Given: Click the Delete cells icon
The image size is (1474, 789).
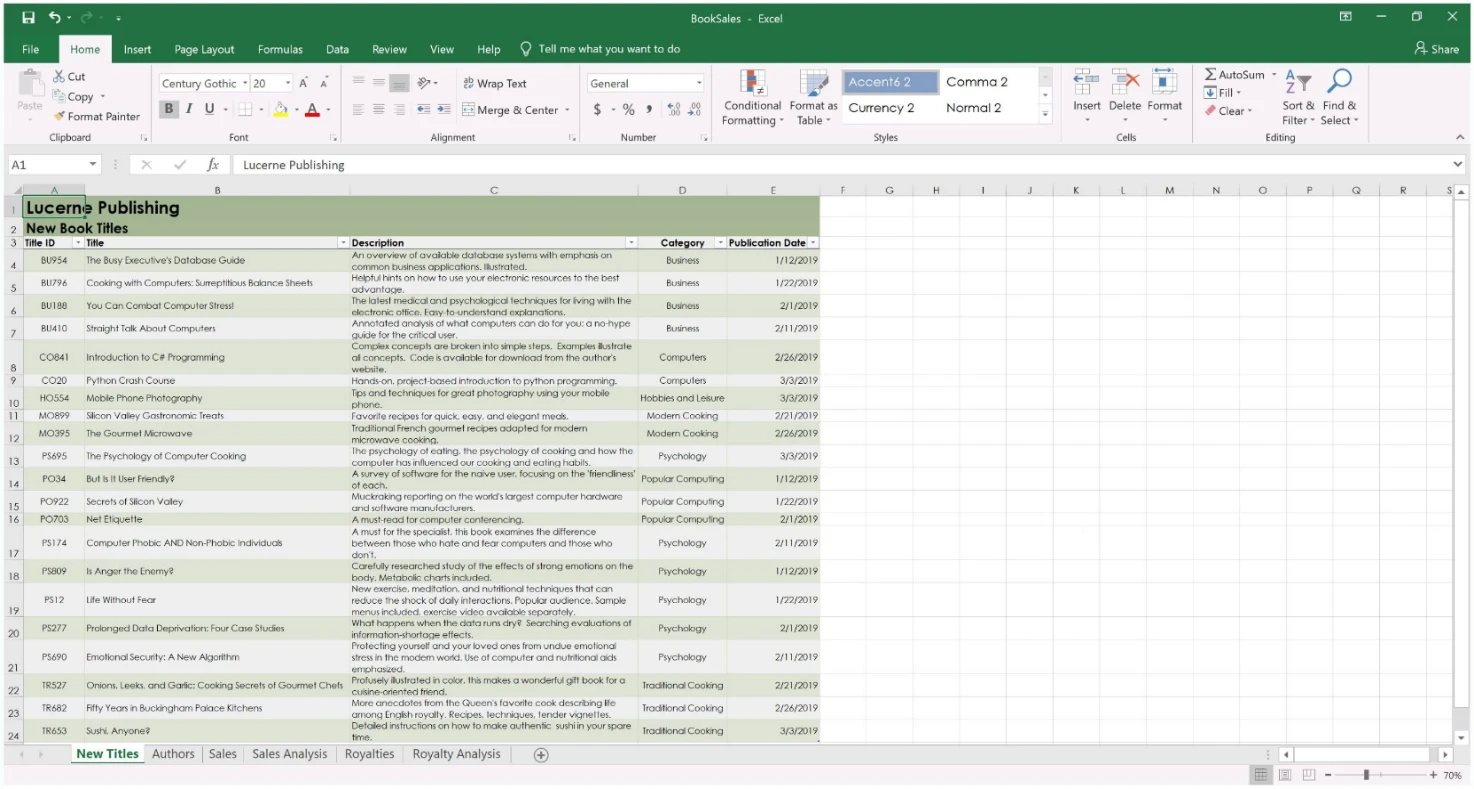Looking at the screenshot, I should [1125, 83].
